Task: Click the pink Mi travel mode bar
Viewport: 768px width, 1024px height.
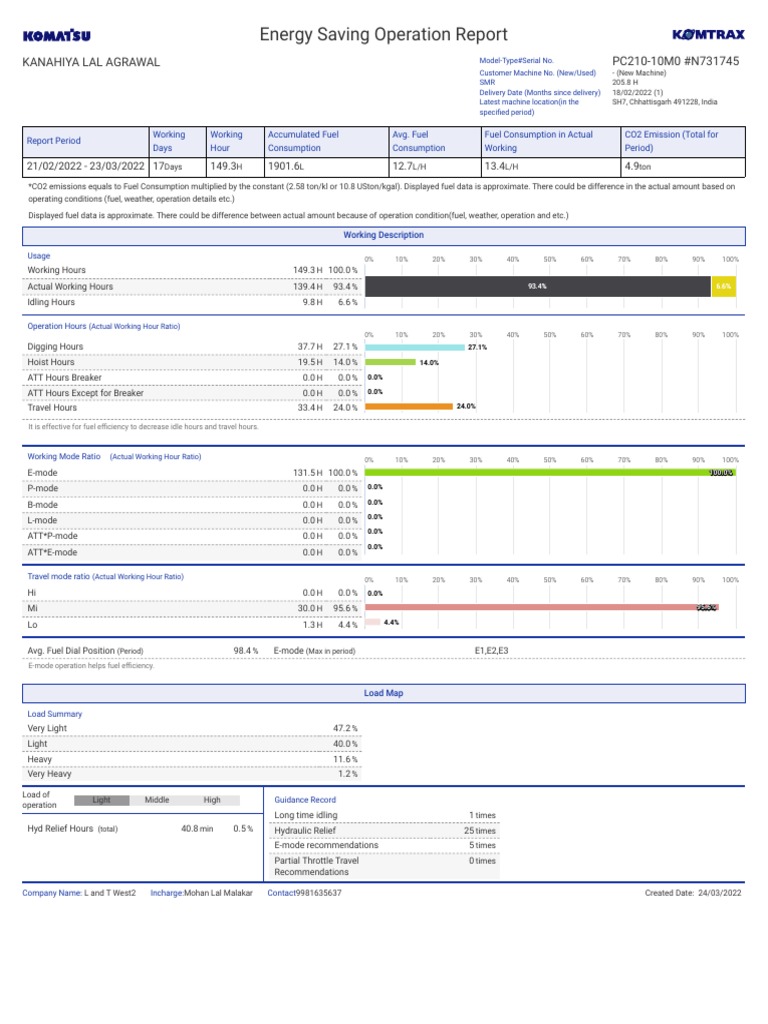Action: (541, 607)
